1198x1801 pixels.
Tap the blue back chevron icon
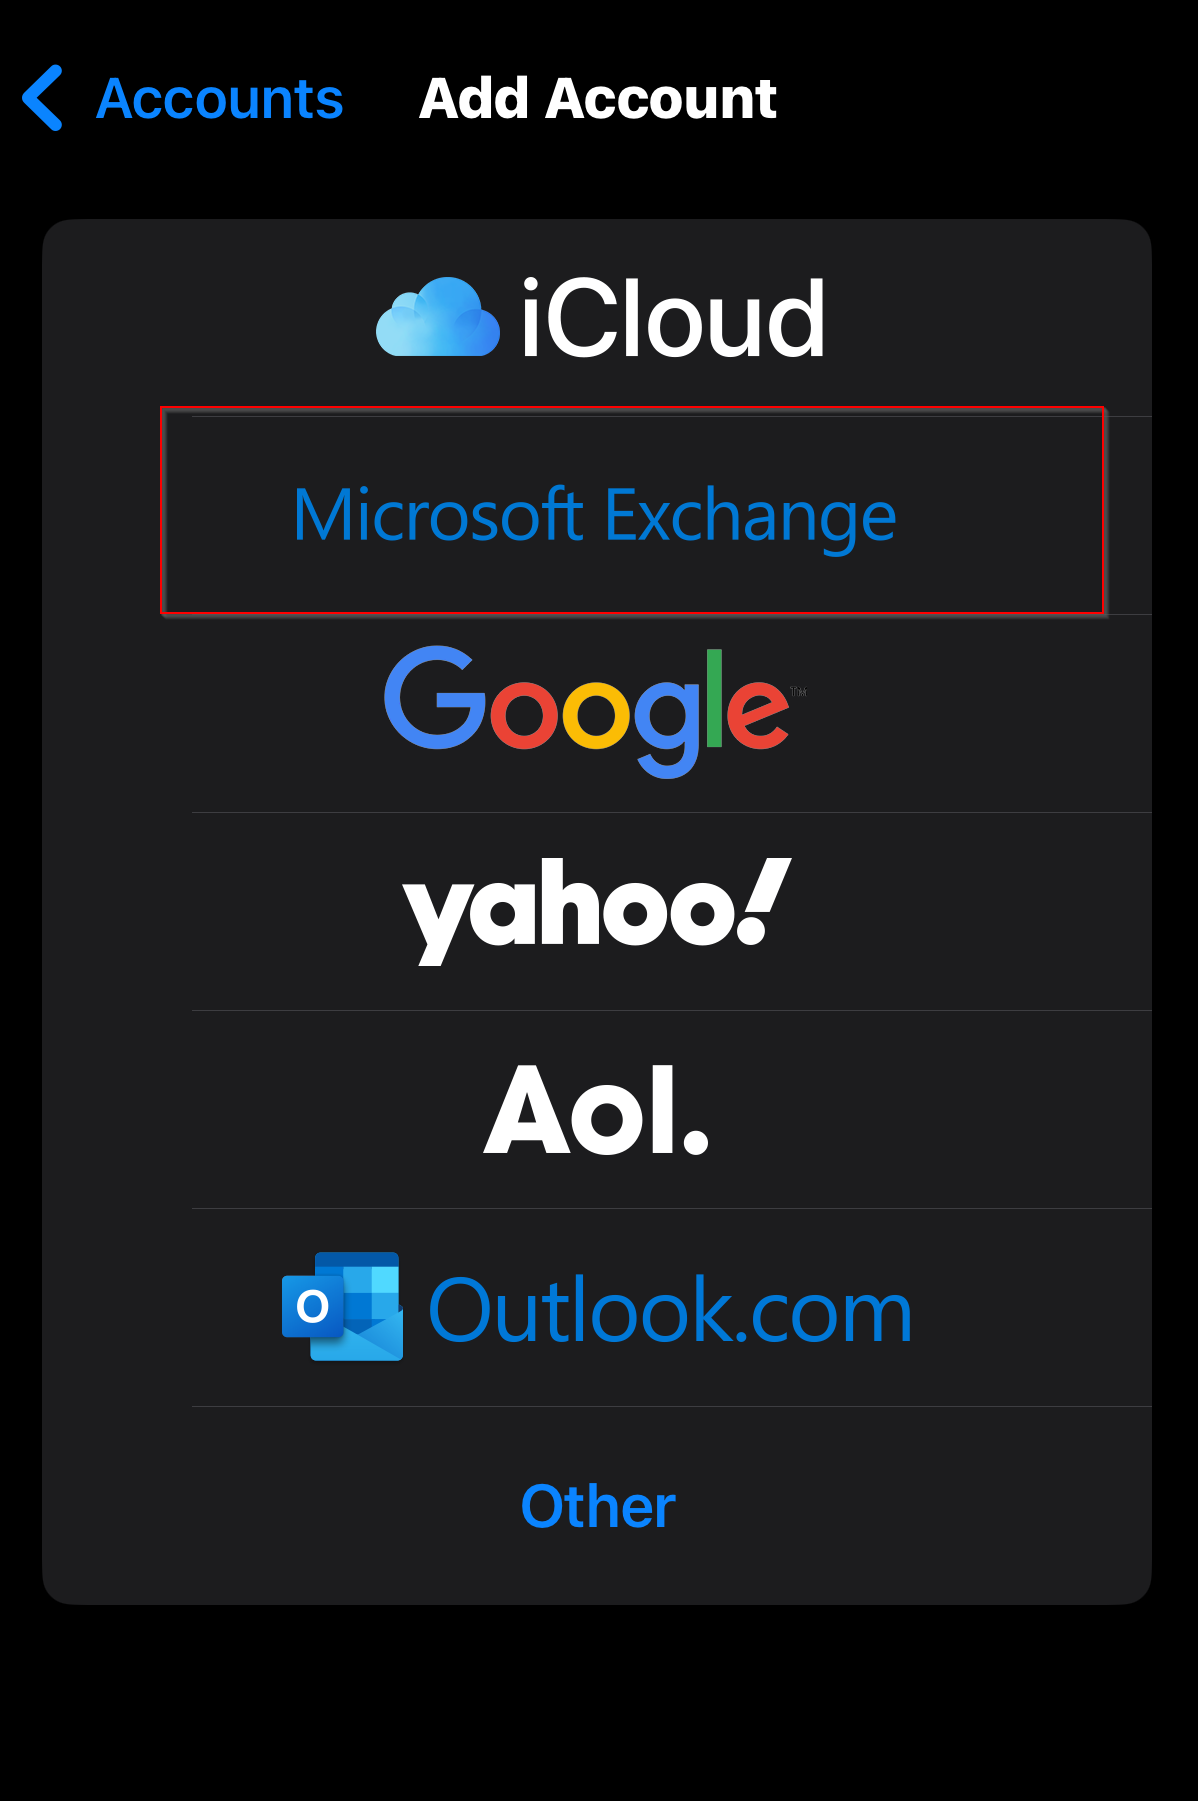click(43, 98)
